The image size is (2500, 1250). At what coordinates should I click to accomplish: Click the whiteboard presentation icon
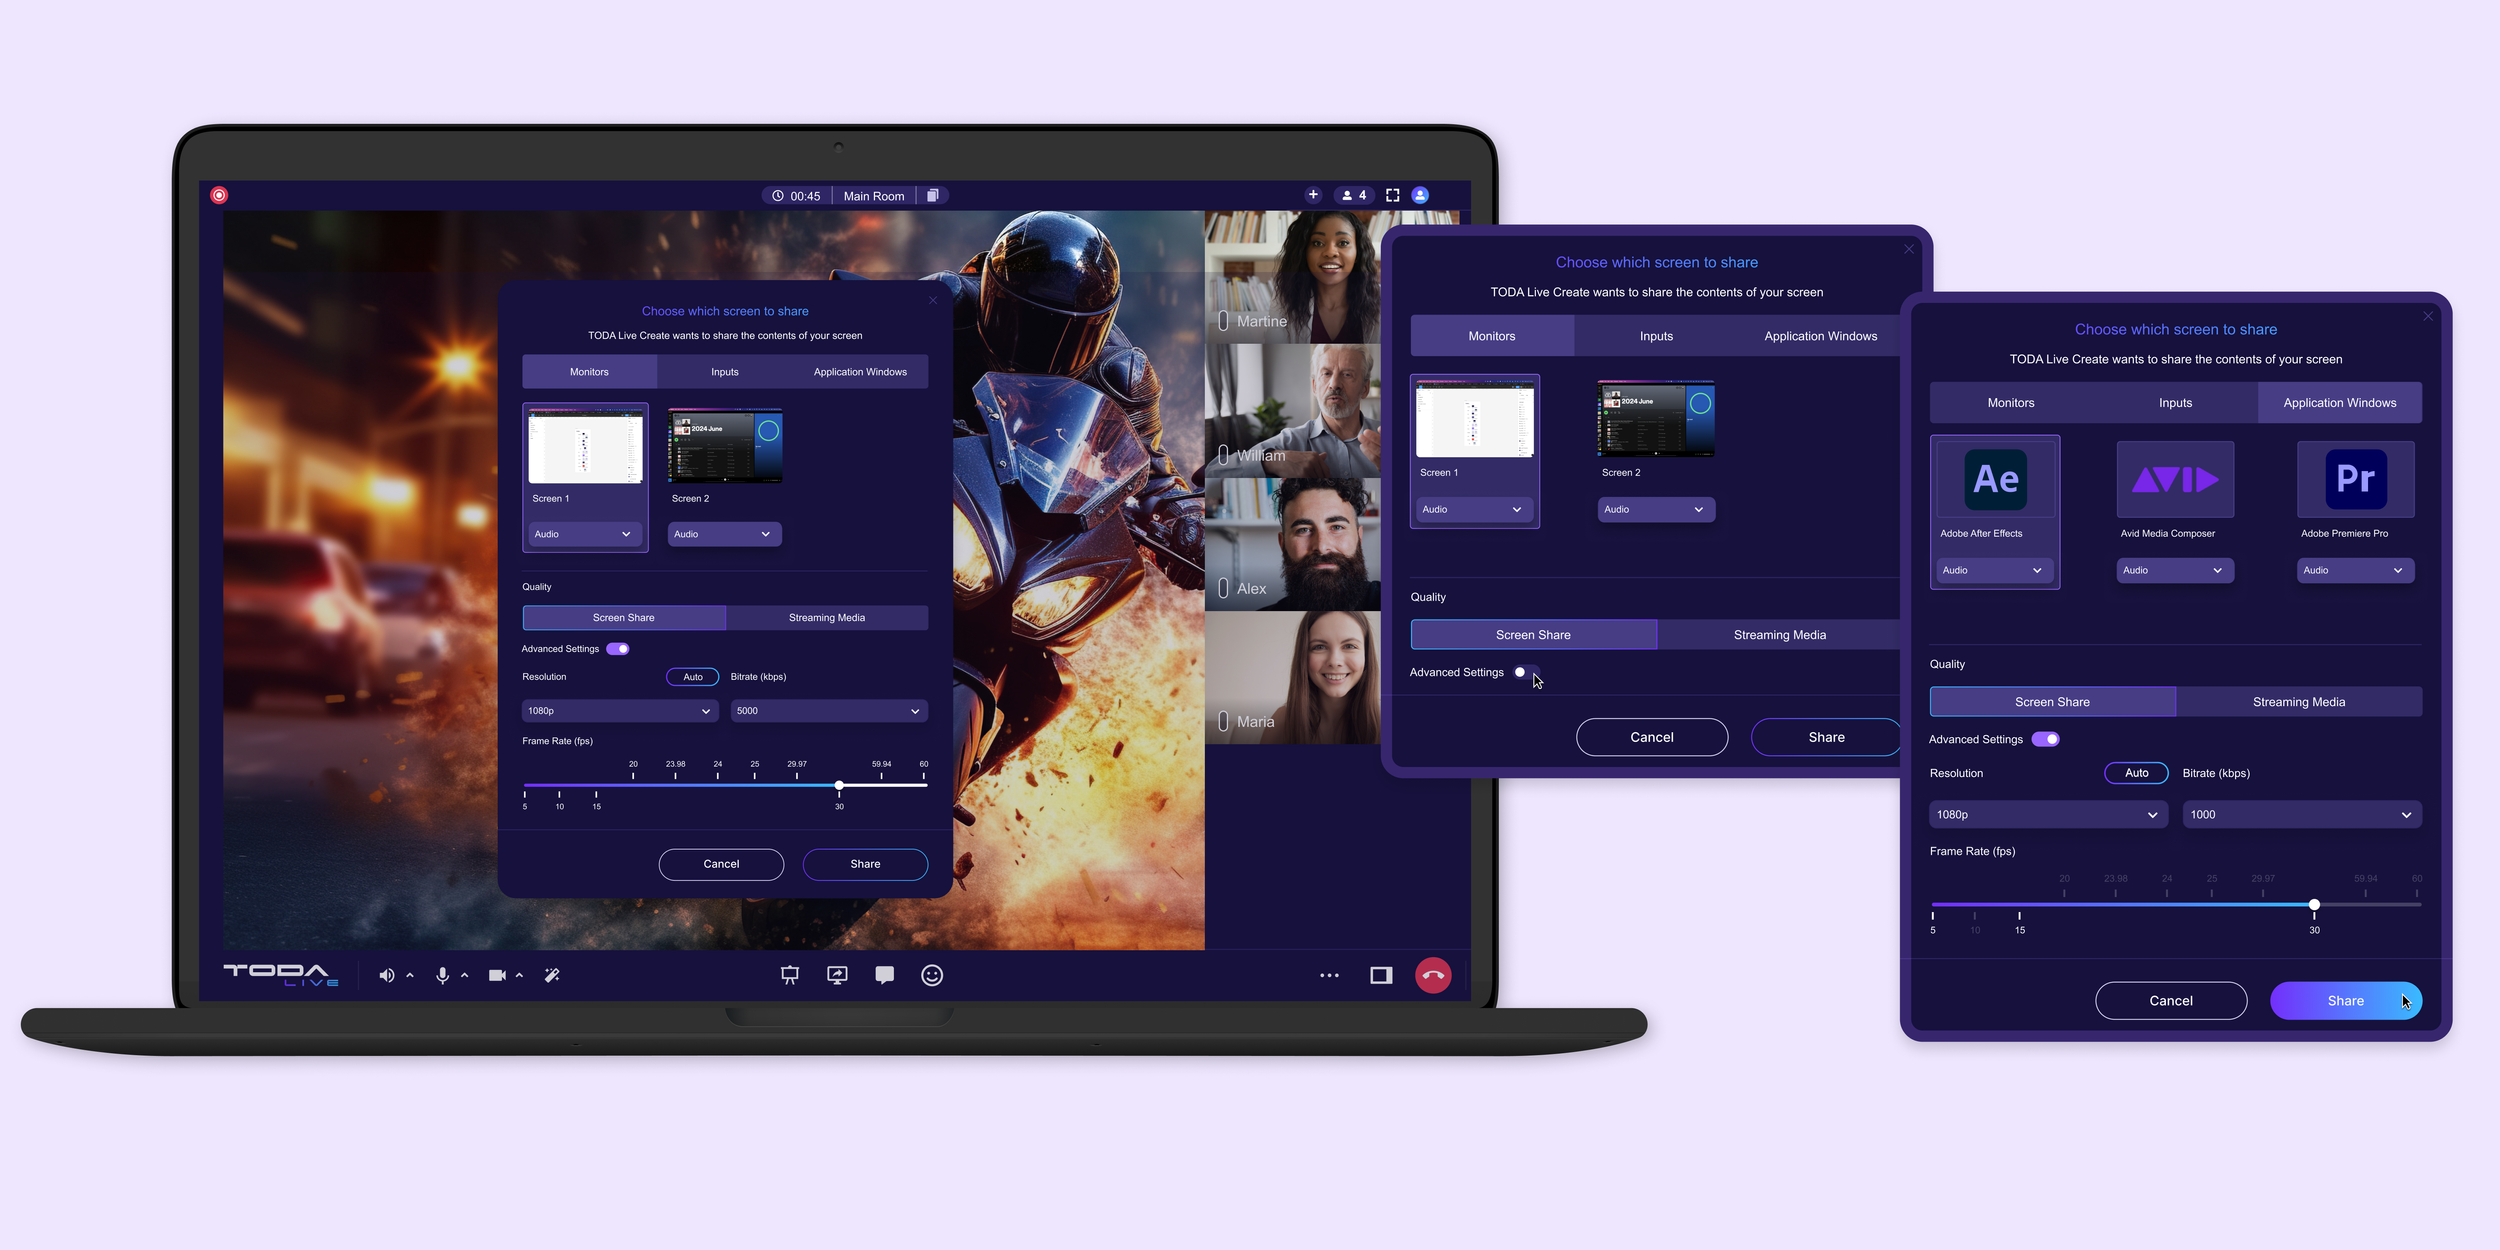click(x=789, y=975)
